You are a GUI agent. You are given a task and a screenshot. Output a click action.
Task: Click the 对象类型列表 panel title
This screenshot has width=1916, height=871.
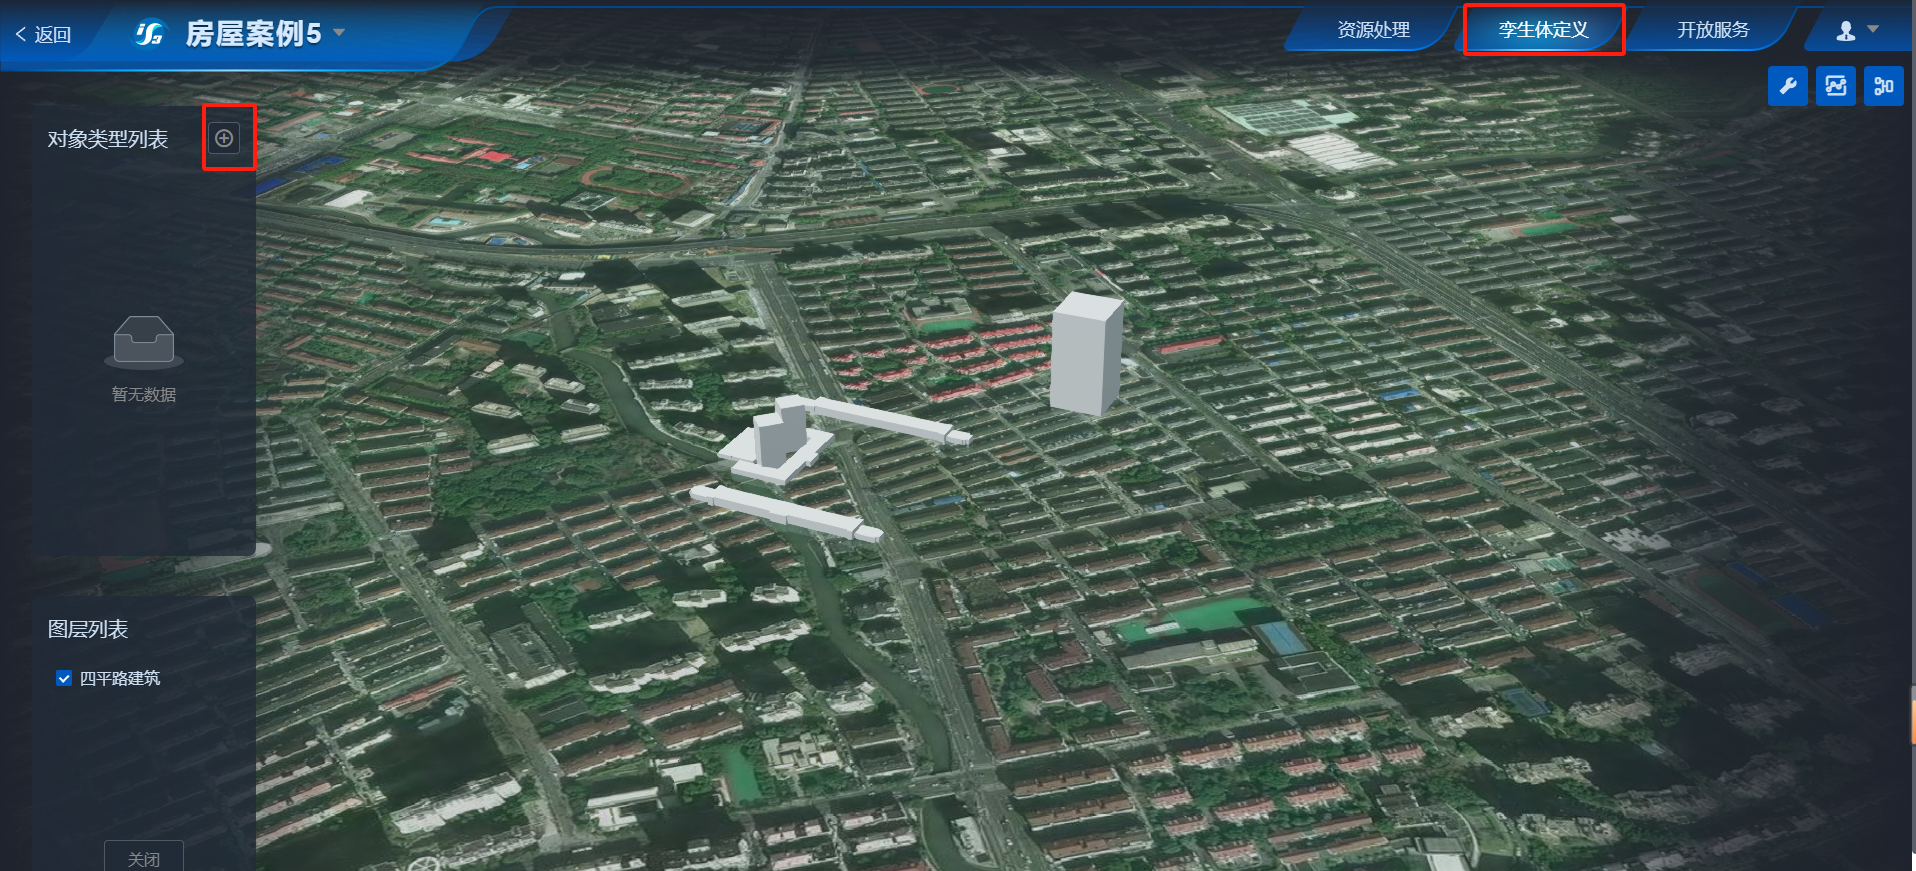tap(108, 139)
